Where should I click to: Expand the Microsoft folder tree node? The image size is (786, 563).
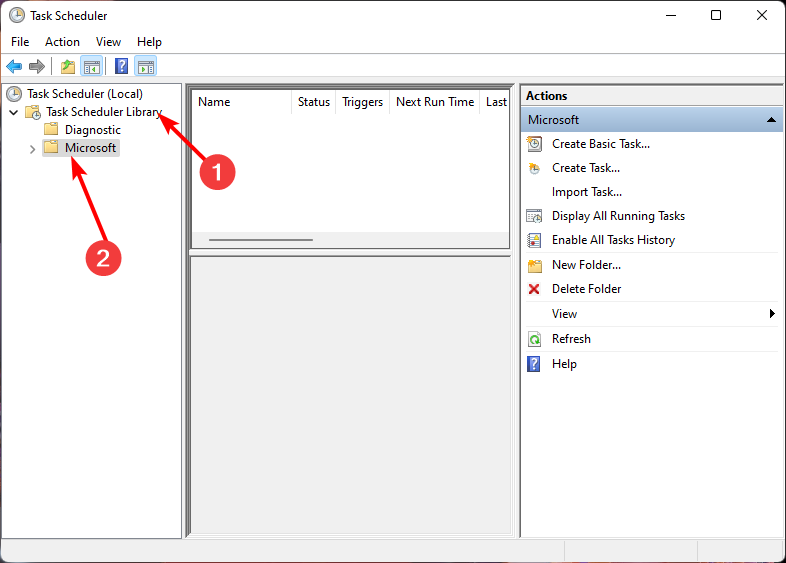[33, 149]
